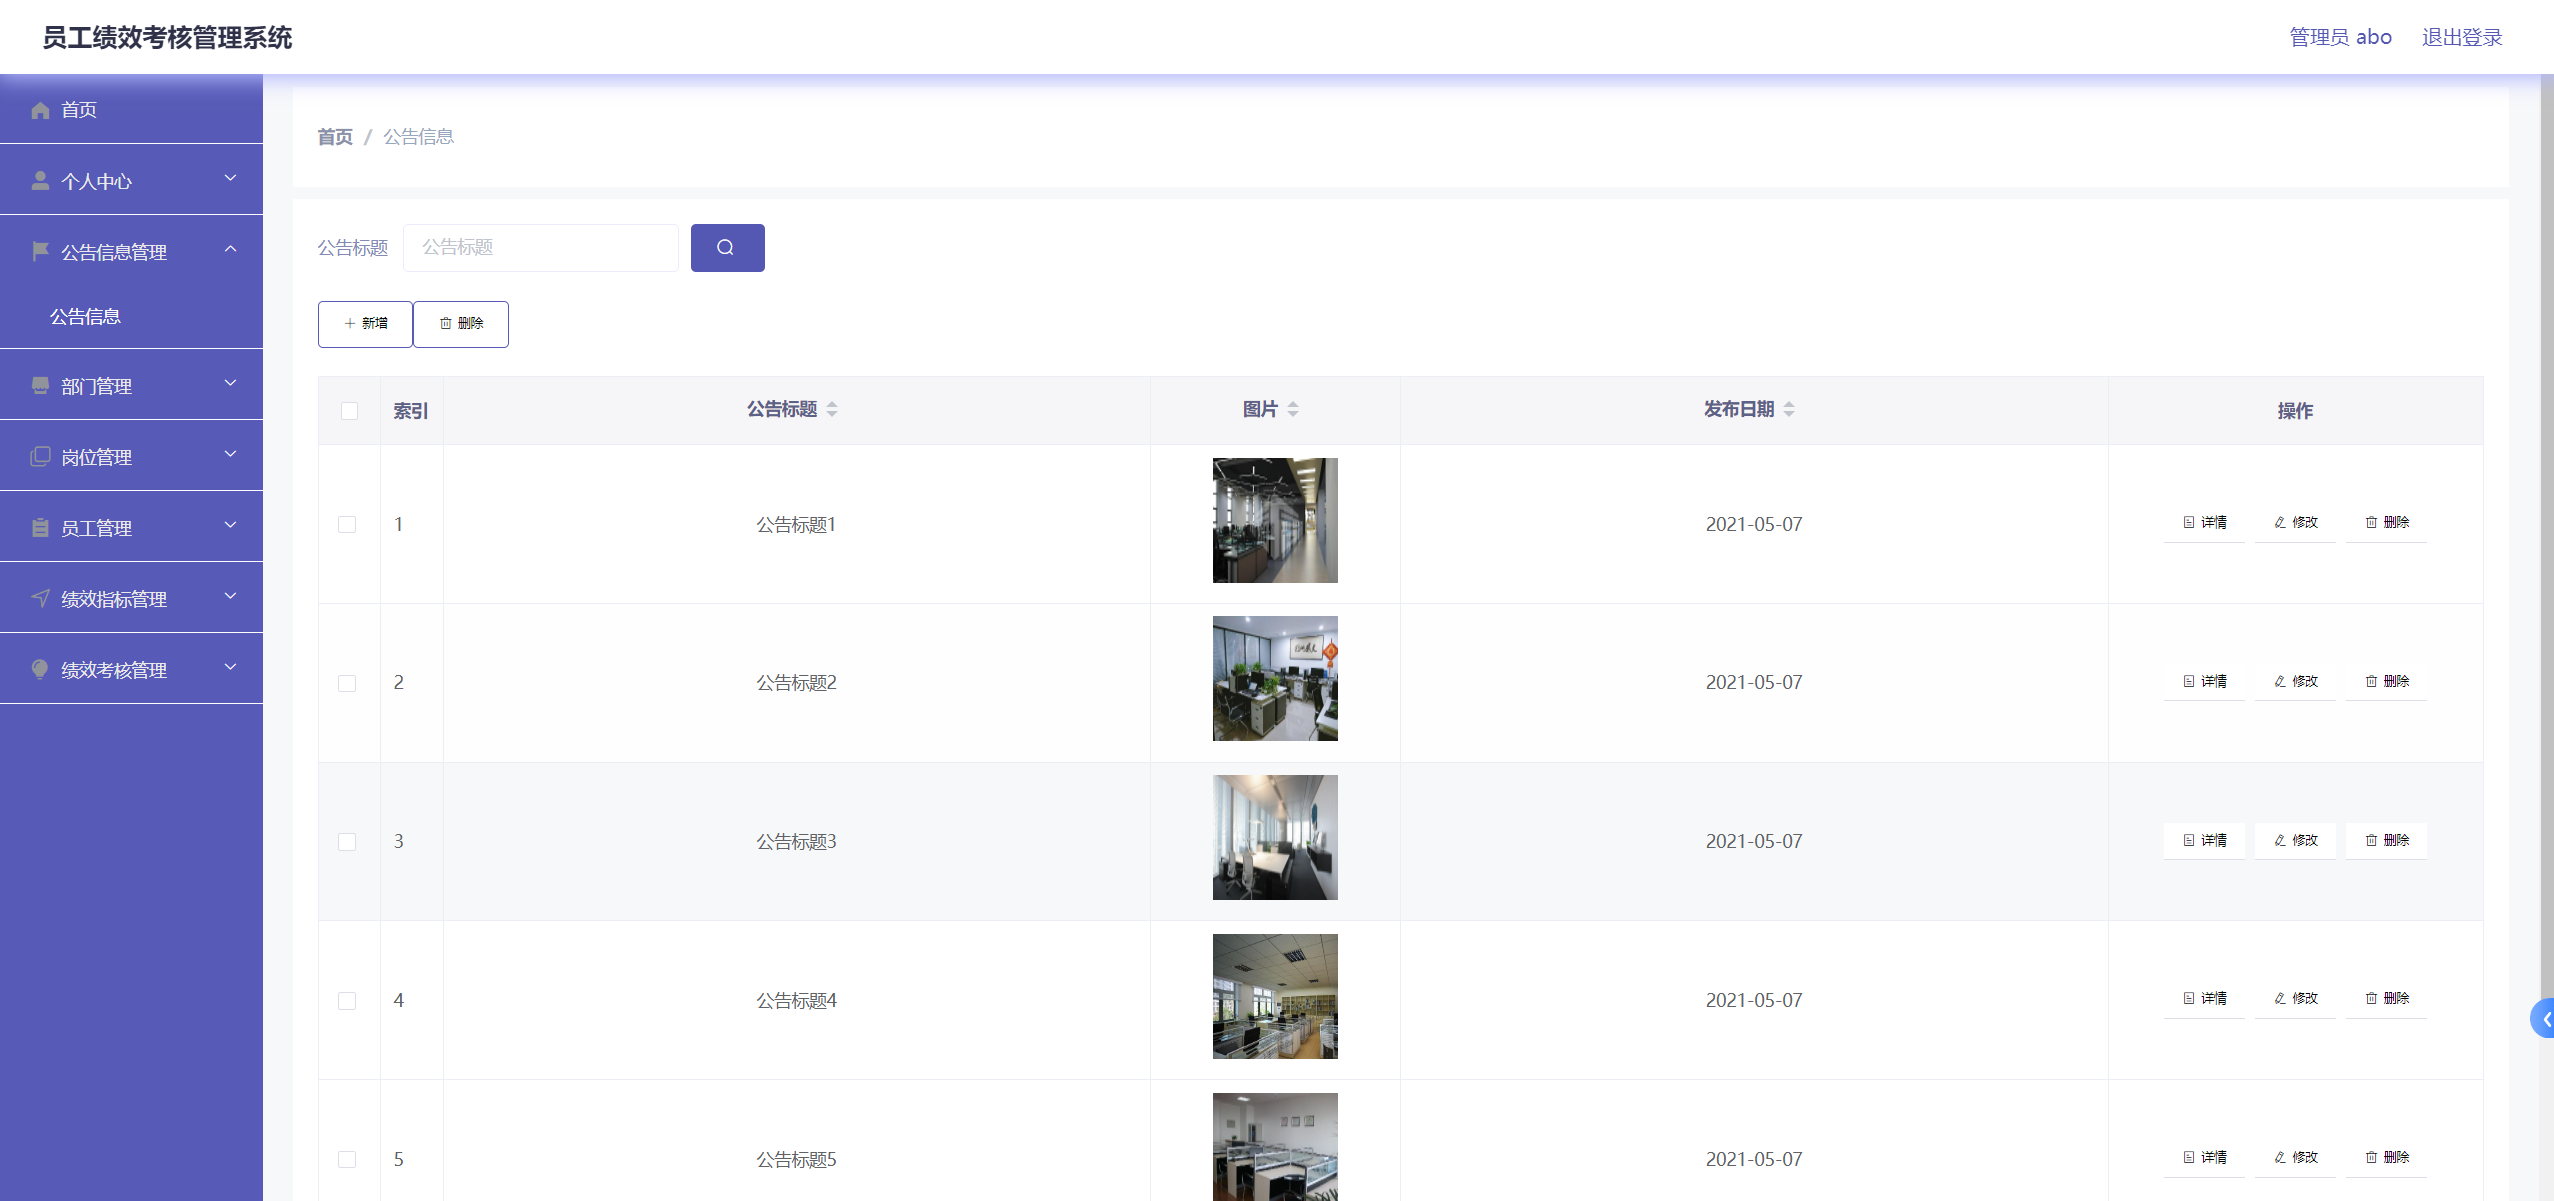
Task: Click the flag icon for 公告信息管理
Action: click(40, 251)
